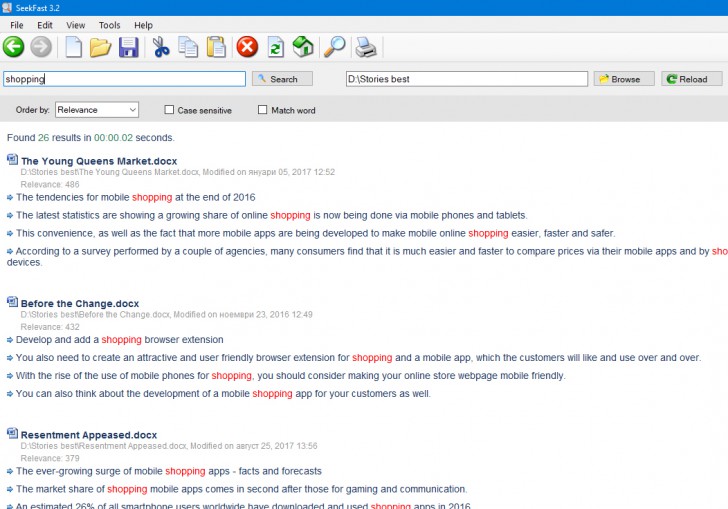Image resolution: width=728 pixels, height=509 pixels.
Task: Open Resentment Appeased.docx result
Action: (89, 435)
